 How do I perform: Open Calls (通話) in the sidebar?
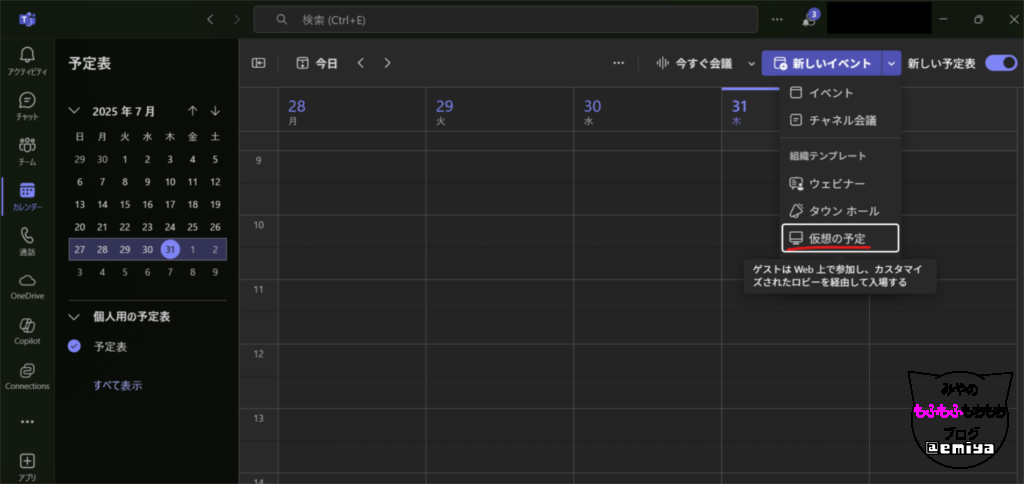pyautogui.click(x=27, y=241)
